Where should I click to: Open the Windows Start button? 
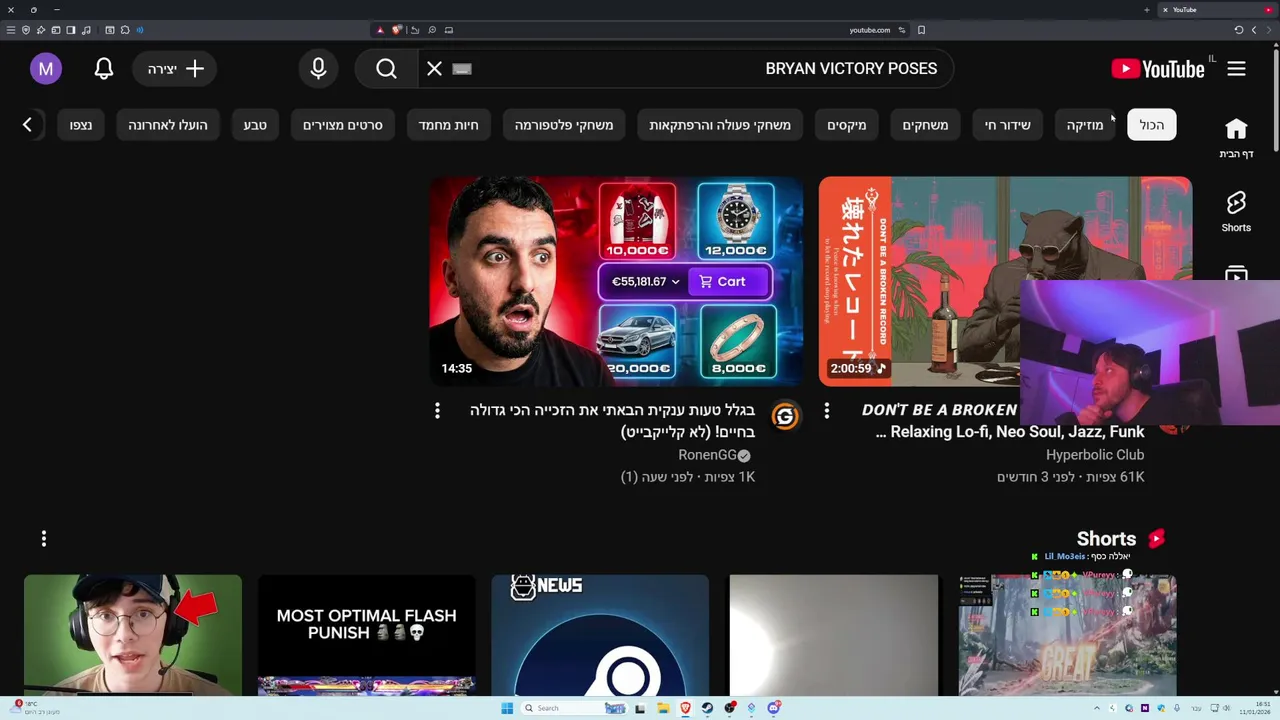pyautogui.click(x=507, y=708)
